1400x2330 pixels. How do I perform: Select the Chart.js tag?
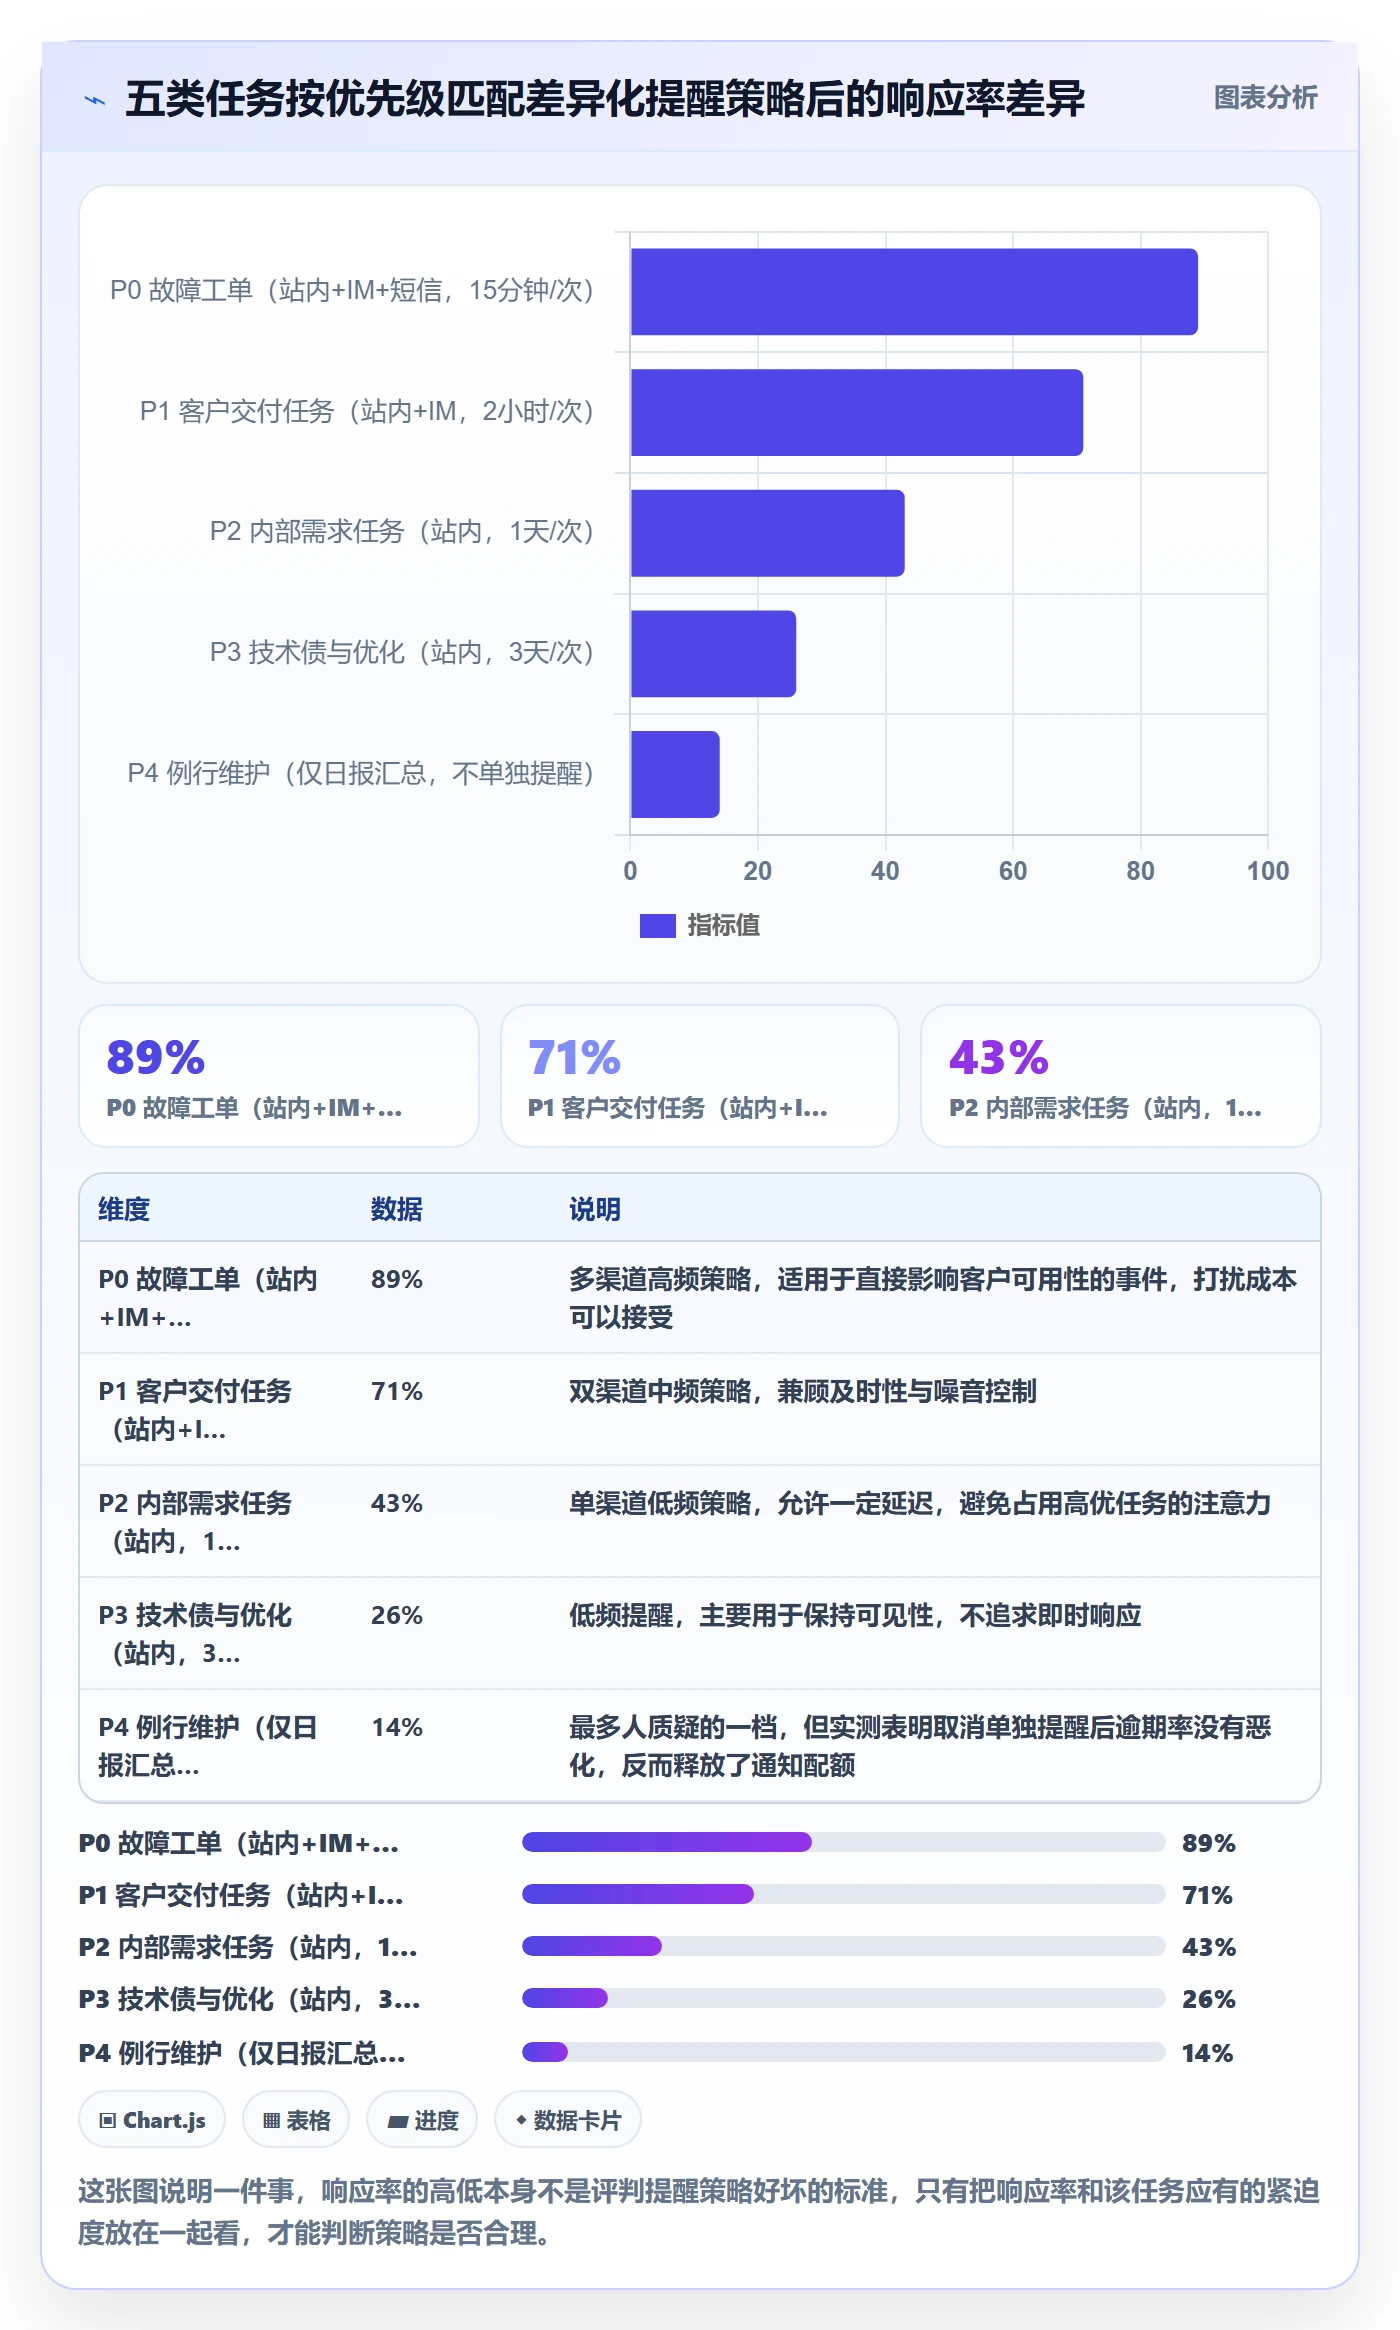pos(152,2119)
